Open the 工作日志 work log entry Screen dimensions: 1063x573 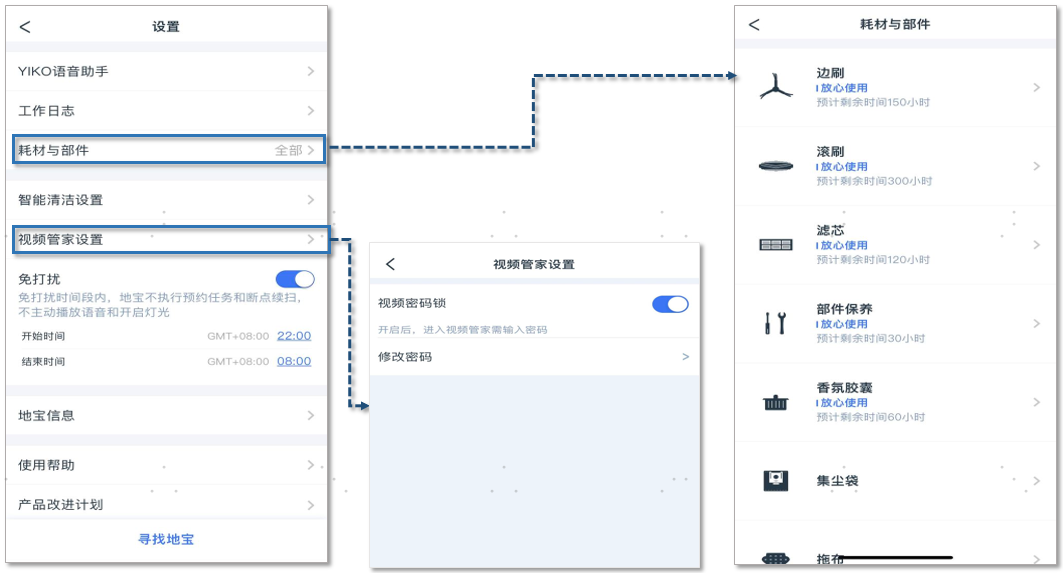[x=167, y=111]
